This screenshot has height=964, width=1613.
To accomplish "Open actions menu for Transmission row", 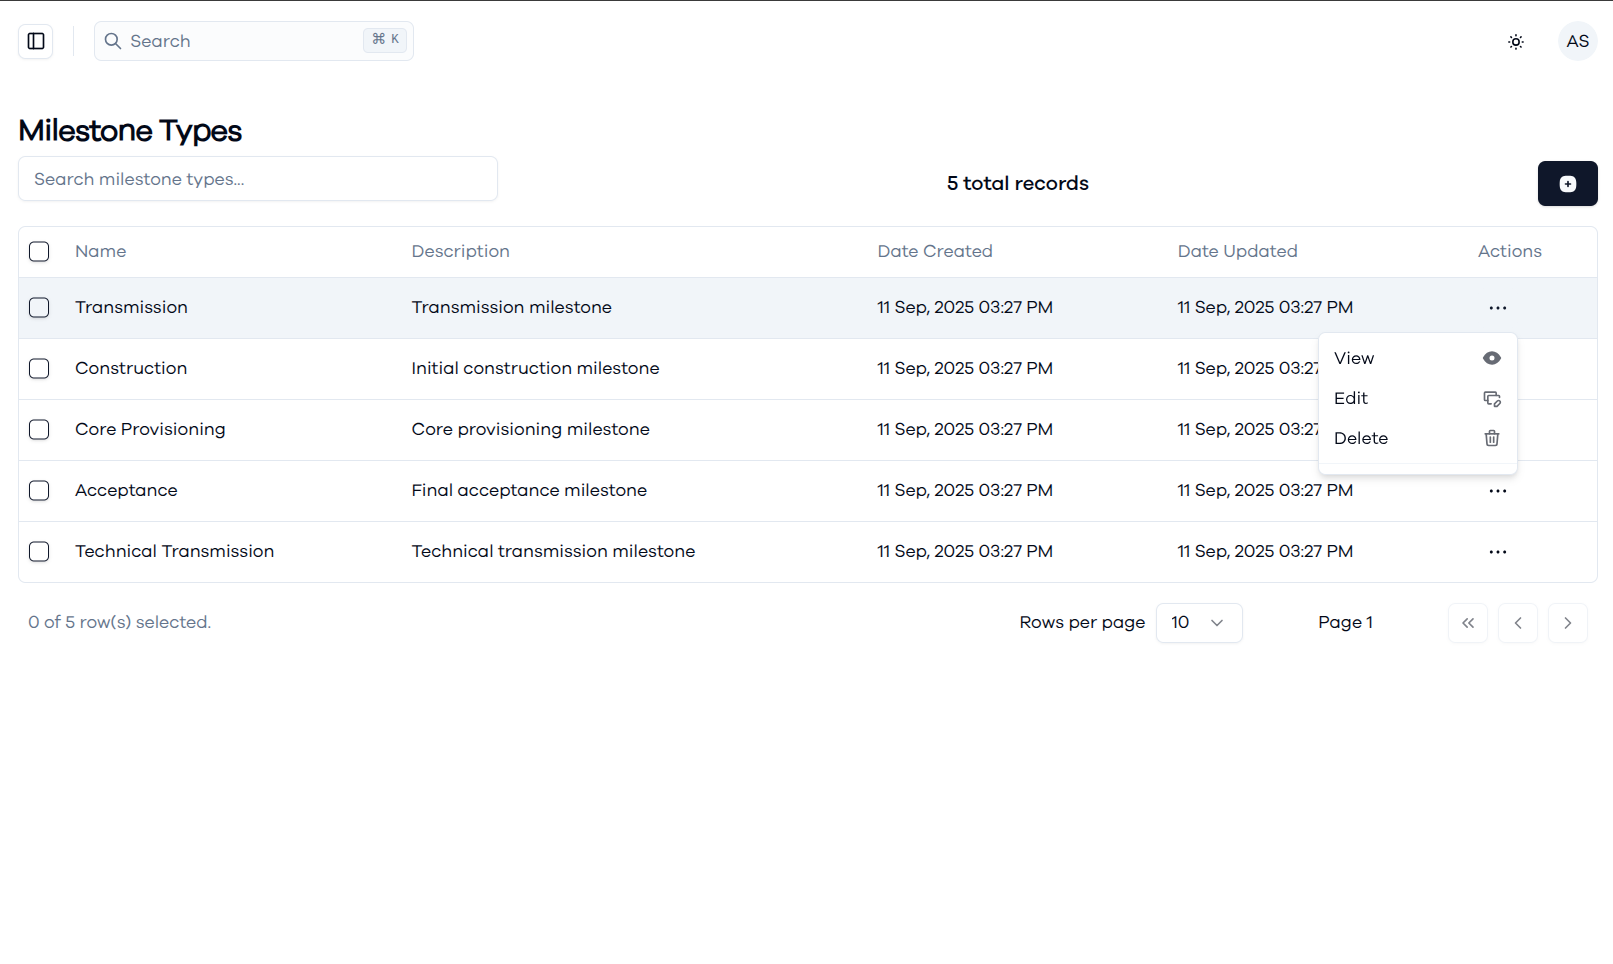I will (x=1497, y=308).
